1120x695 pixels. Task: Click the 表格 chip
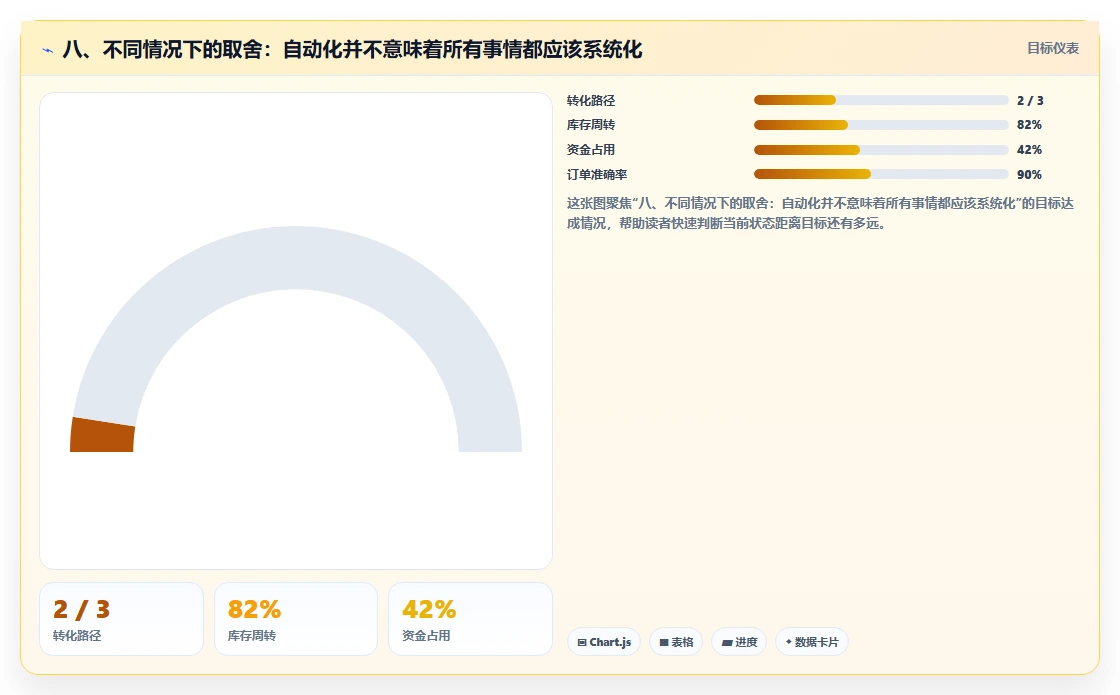click(676, 642)
